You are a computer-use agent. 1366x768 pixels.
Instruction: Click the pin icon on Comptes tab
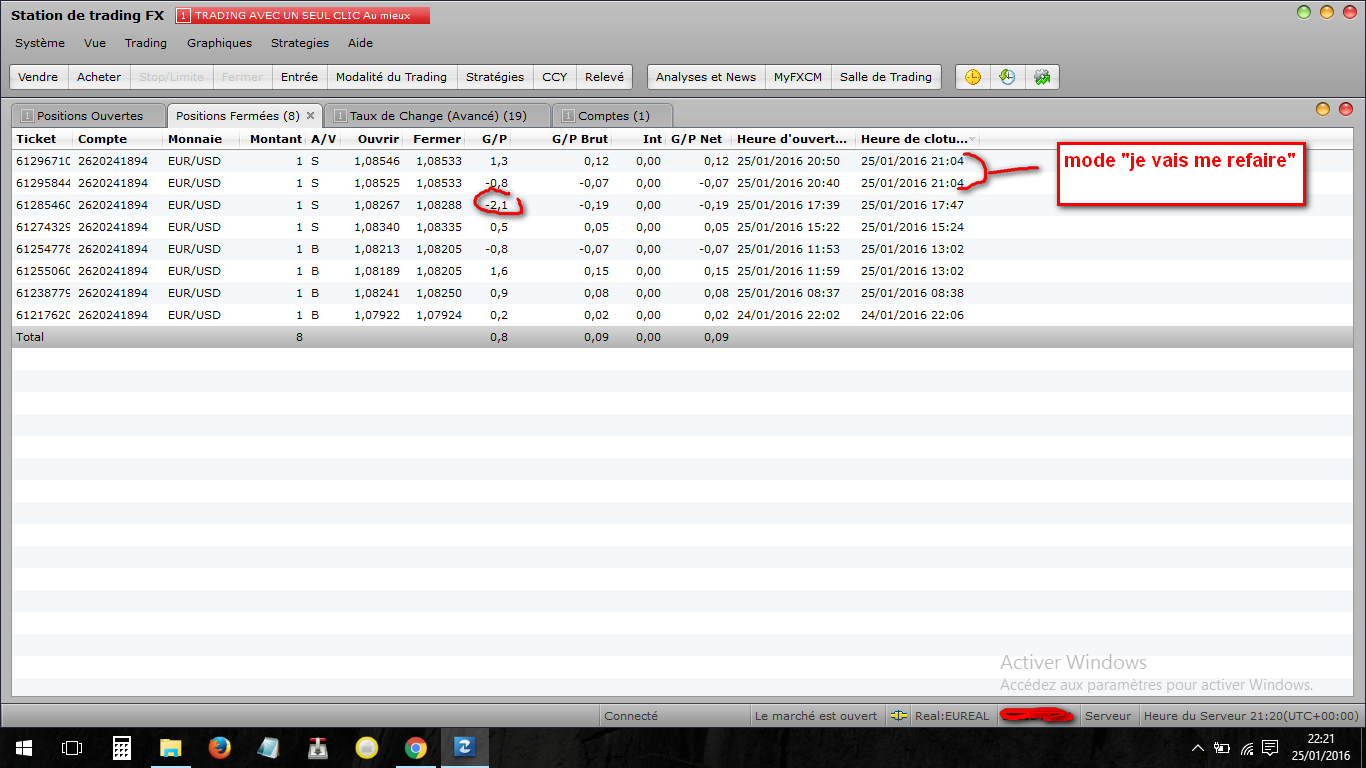[x=569, y=116]
